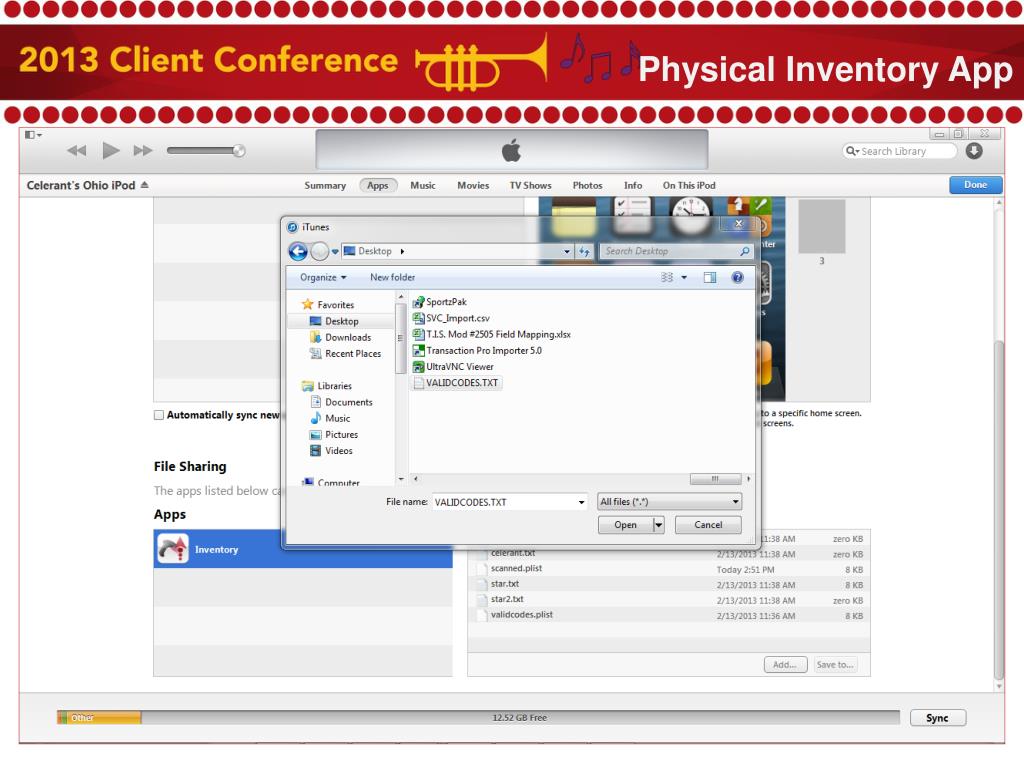The width and height of the screenshot is (1024, 768).
Task: Open the recent locations dropdown arrow
Action: [335, 251]
